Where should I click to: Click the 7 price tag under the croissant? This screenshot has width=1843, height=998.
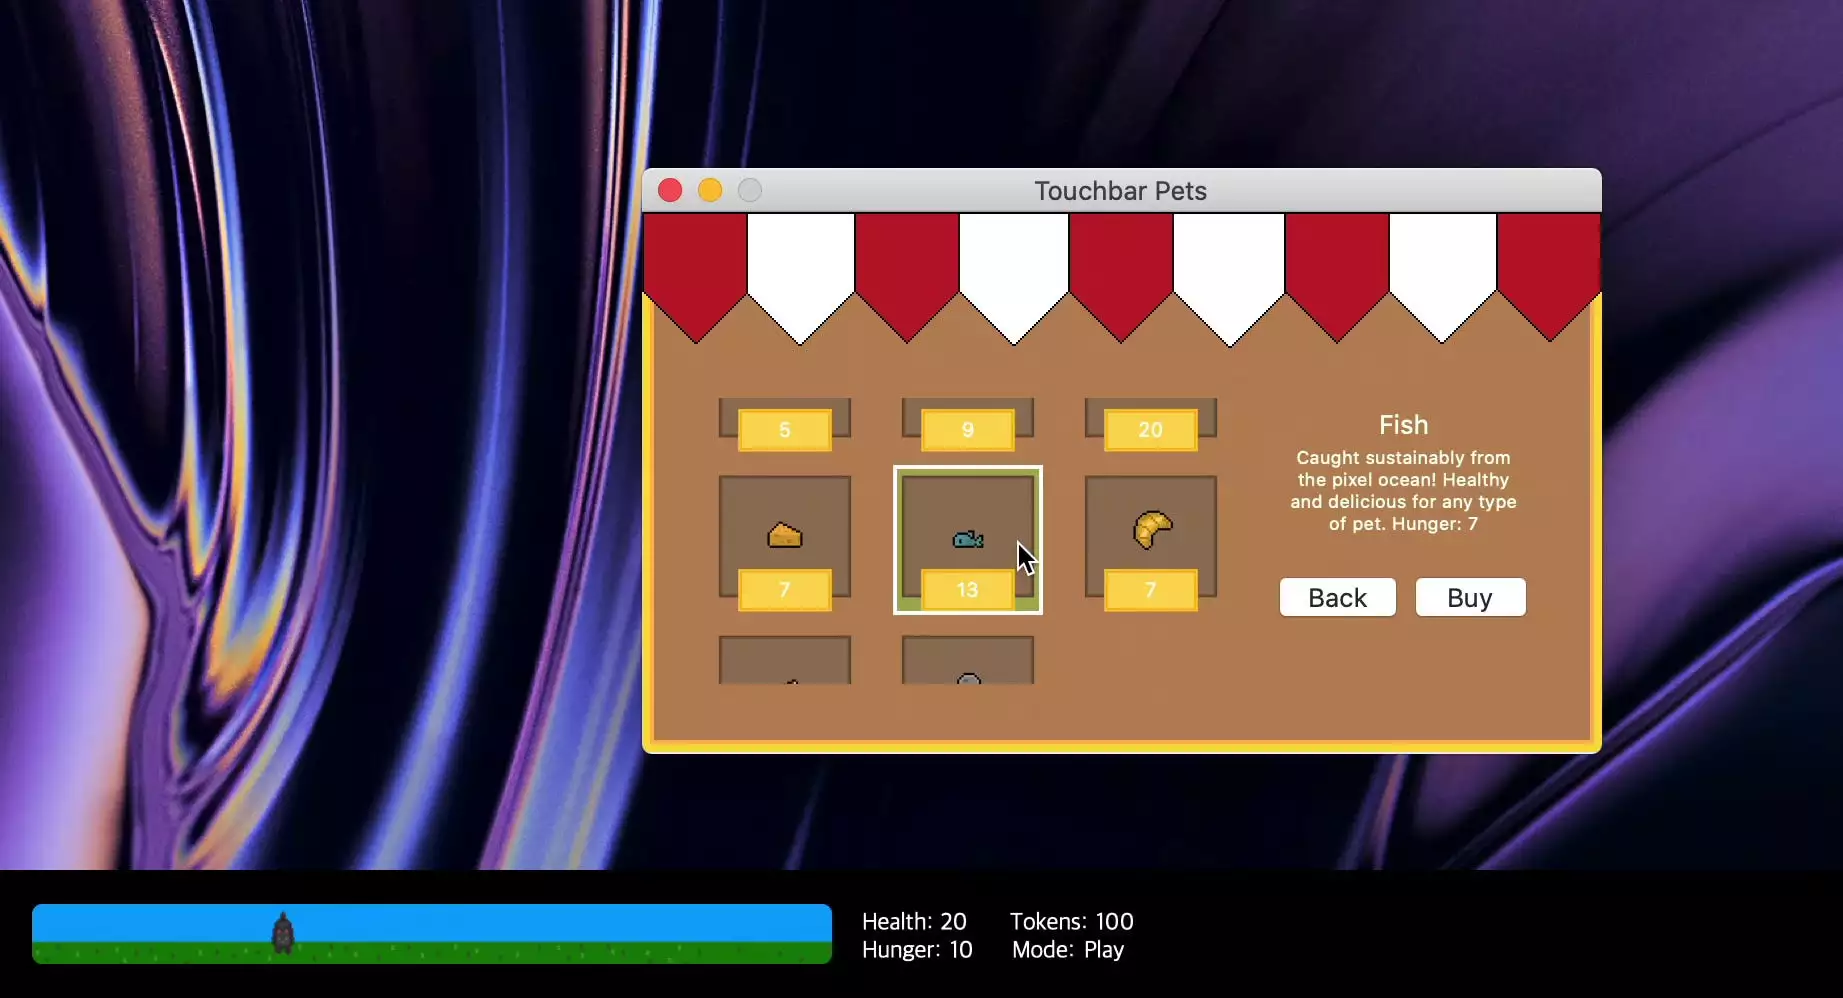click(x=1151, y=590)
